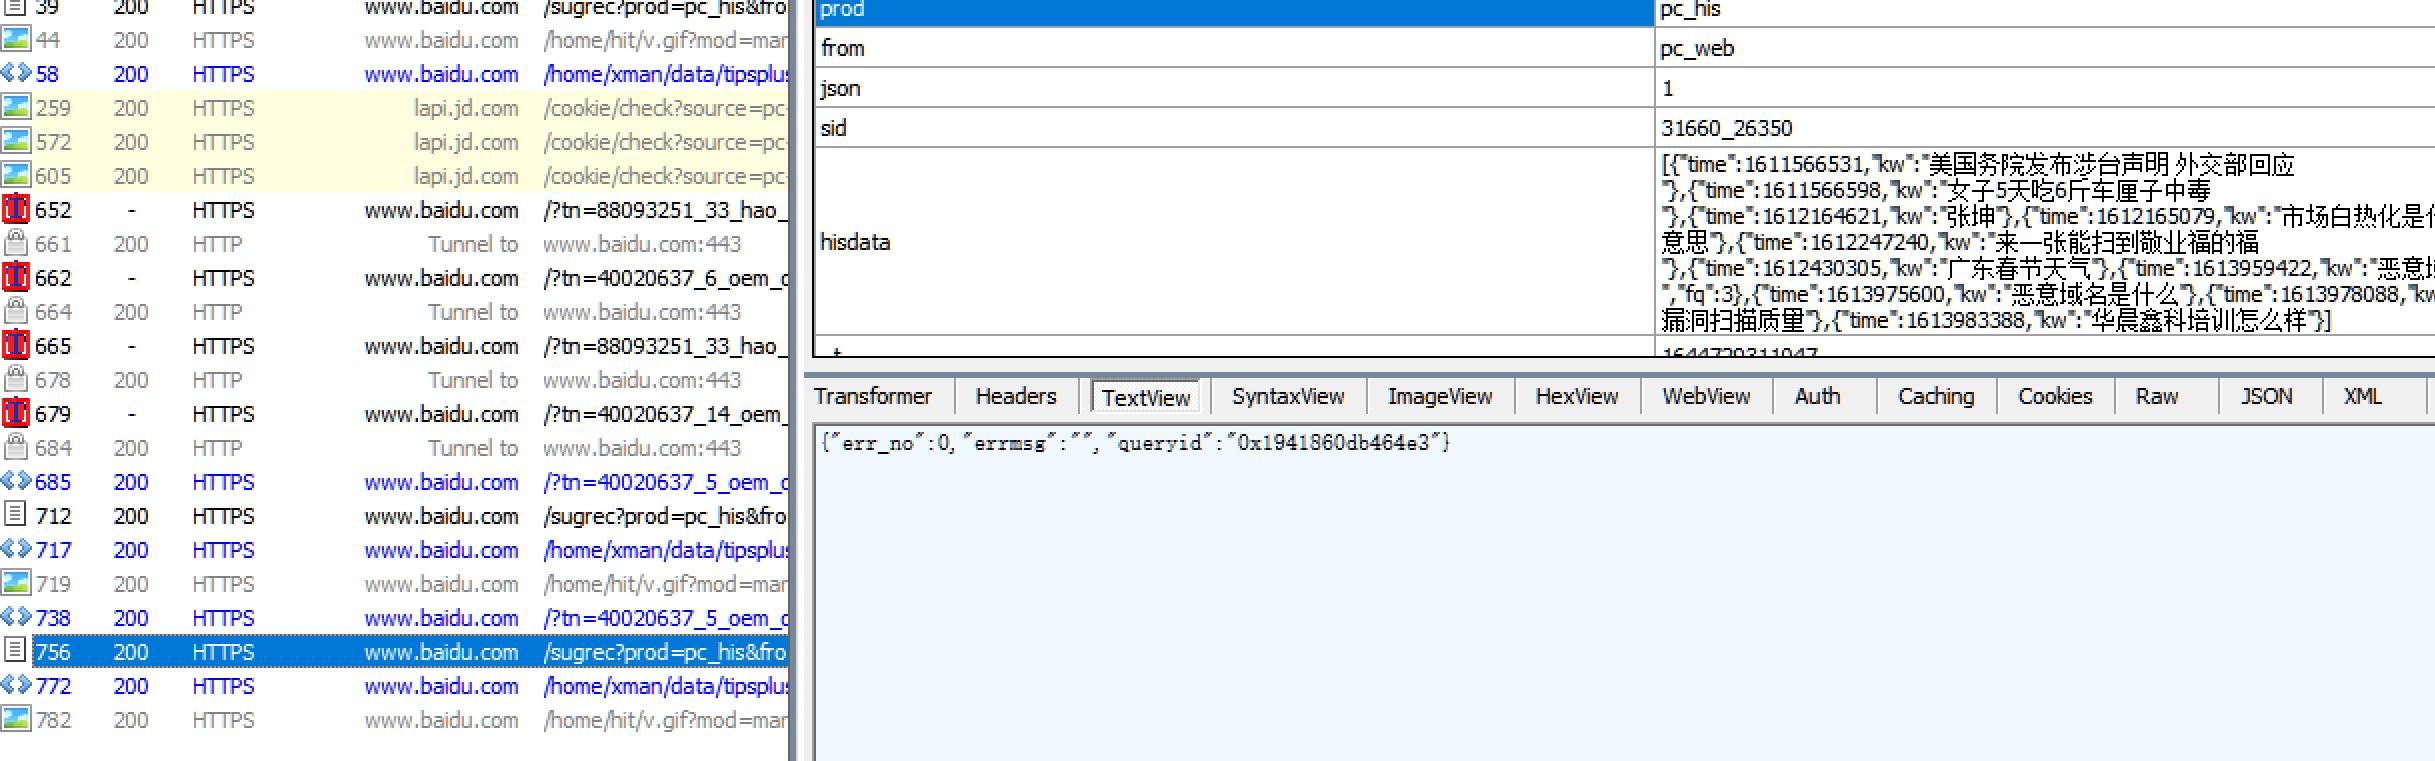The image size is (2435, 761).
Task: Click the 'HTTPS' protocol cell of session 685
Action: (x=223, y=482)
